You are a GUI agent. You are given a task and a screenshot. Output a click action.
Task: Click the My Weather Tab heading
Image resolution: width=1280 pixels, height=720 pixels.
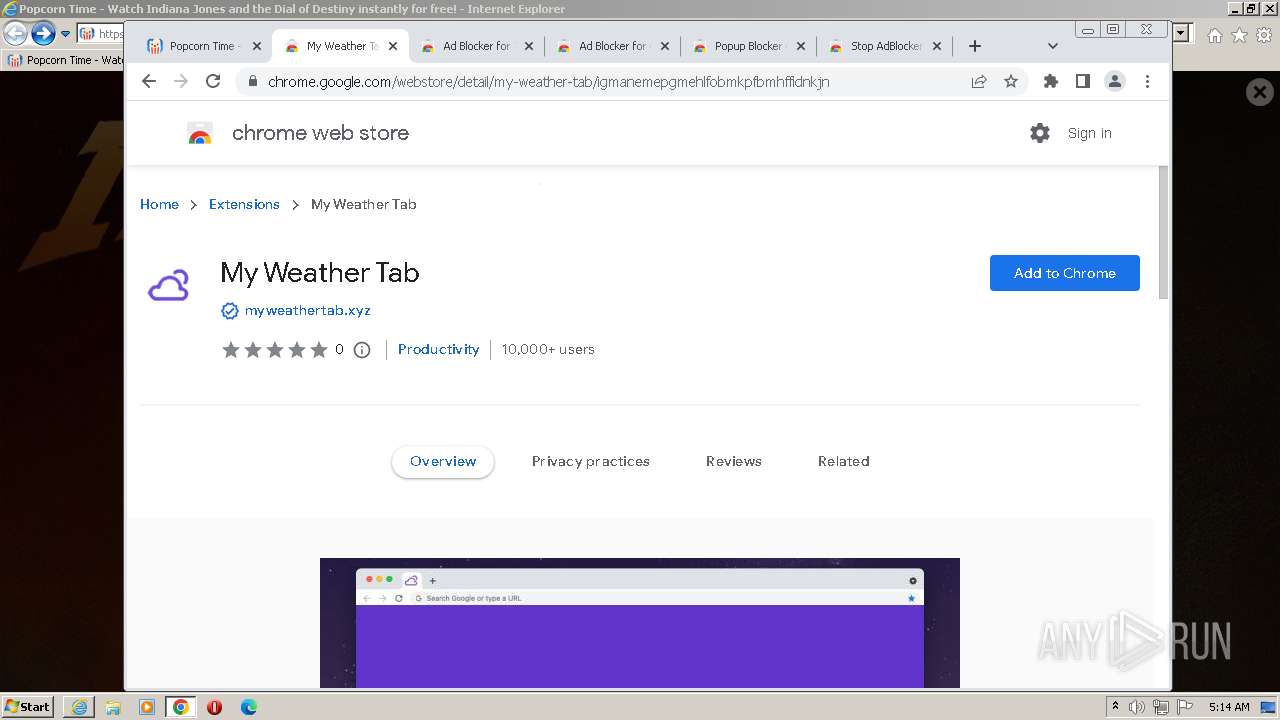coord(320,272)
